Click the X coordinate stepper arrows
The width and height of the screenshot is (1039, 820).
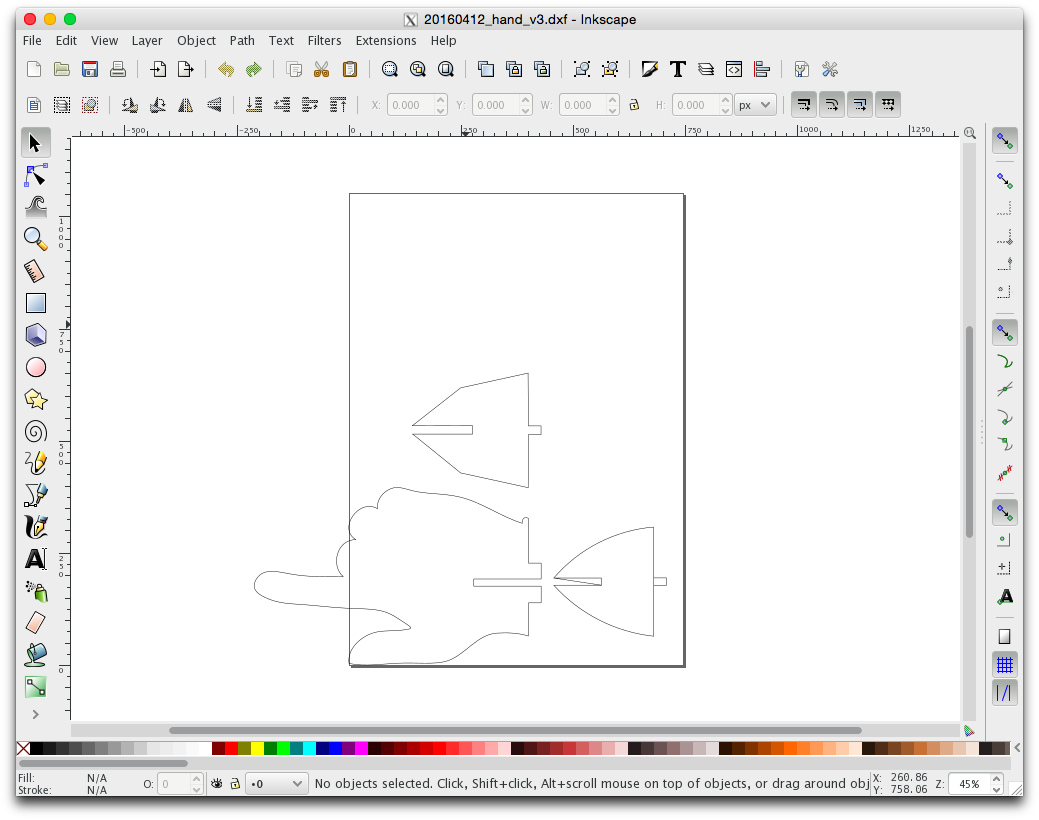point(441,105)
